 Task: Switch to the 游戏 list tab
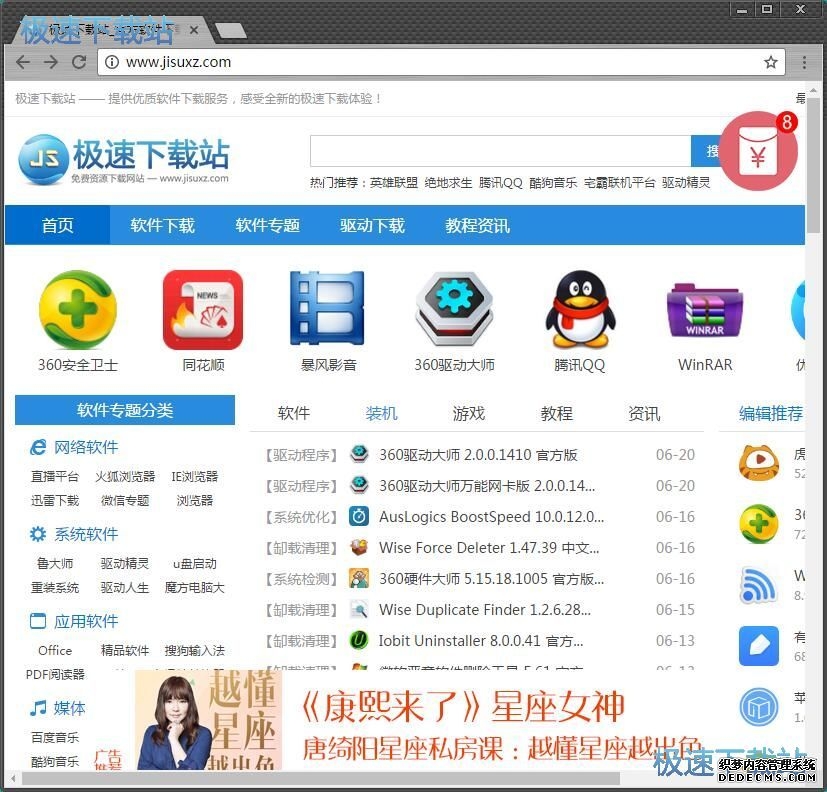(469, 413)
